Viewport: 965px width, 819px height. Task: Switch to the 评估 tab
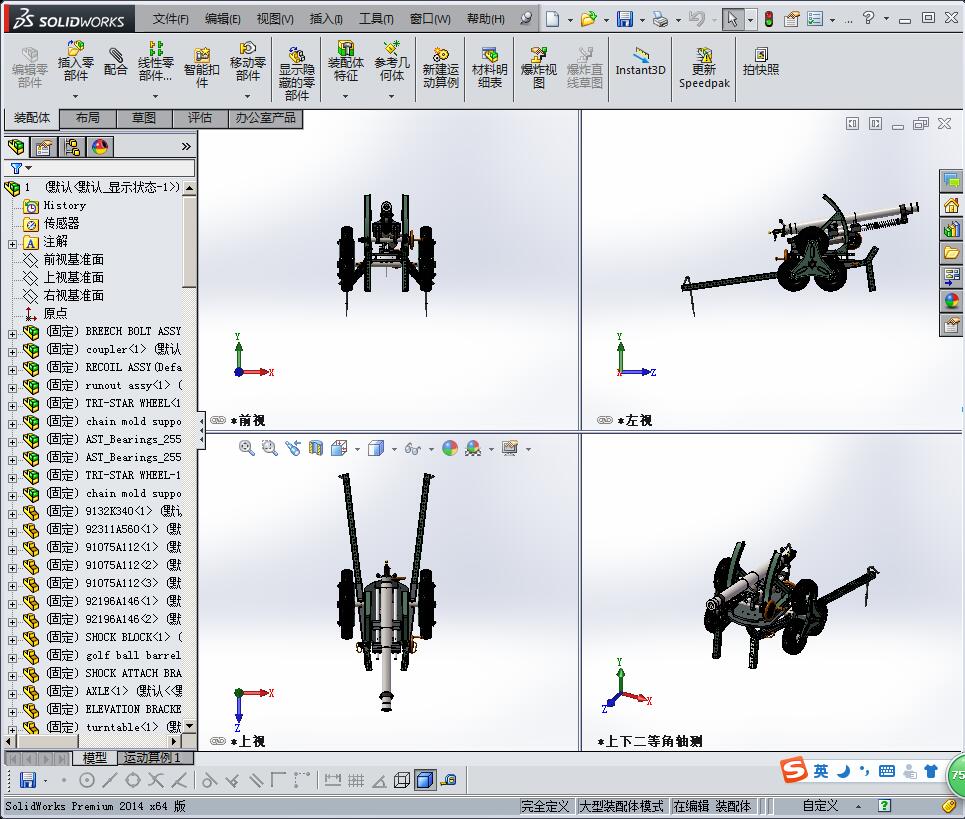pyautogui.click(x=200, y=118)
